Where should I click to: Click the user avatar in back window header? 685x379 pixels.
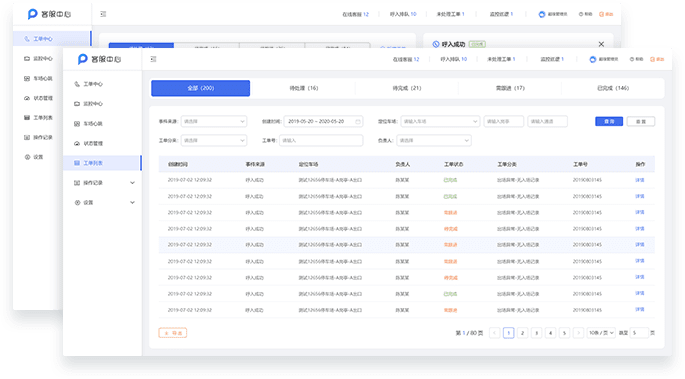tap(542, 14)
